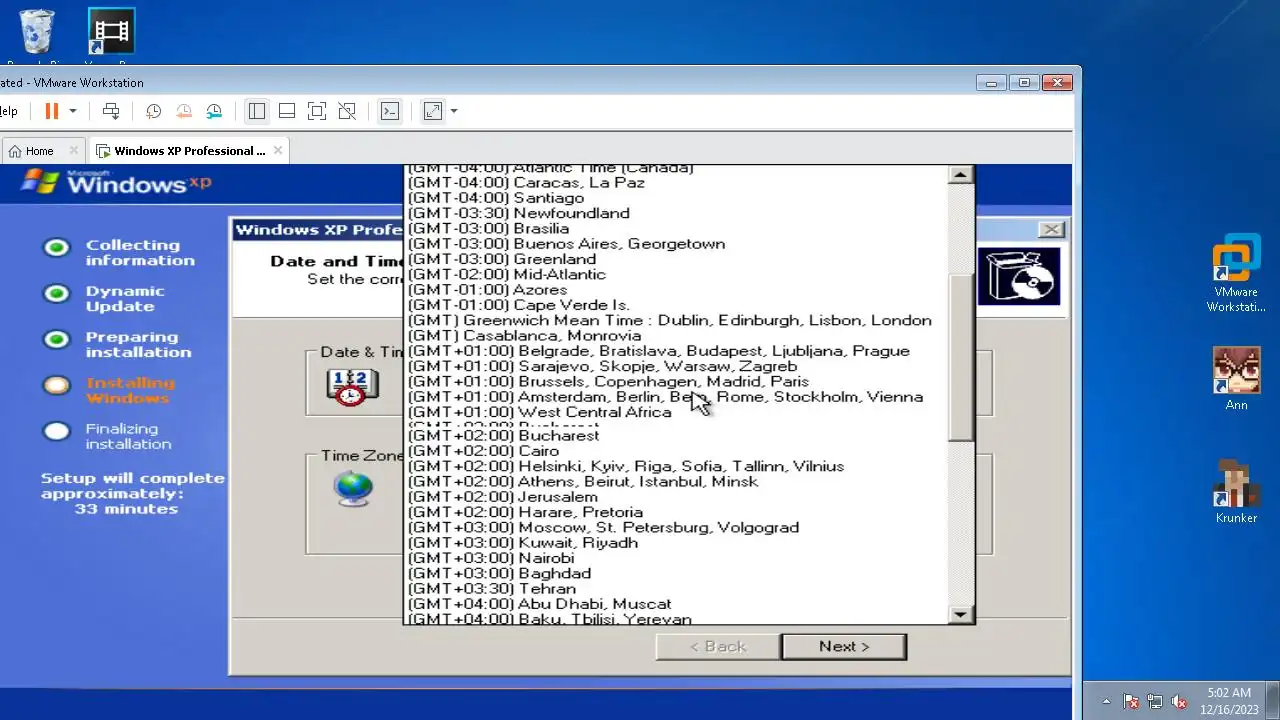Close the Home tab
The height and width of the screenshot is (720, 1280).
coord(74,151)
